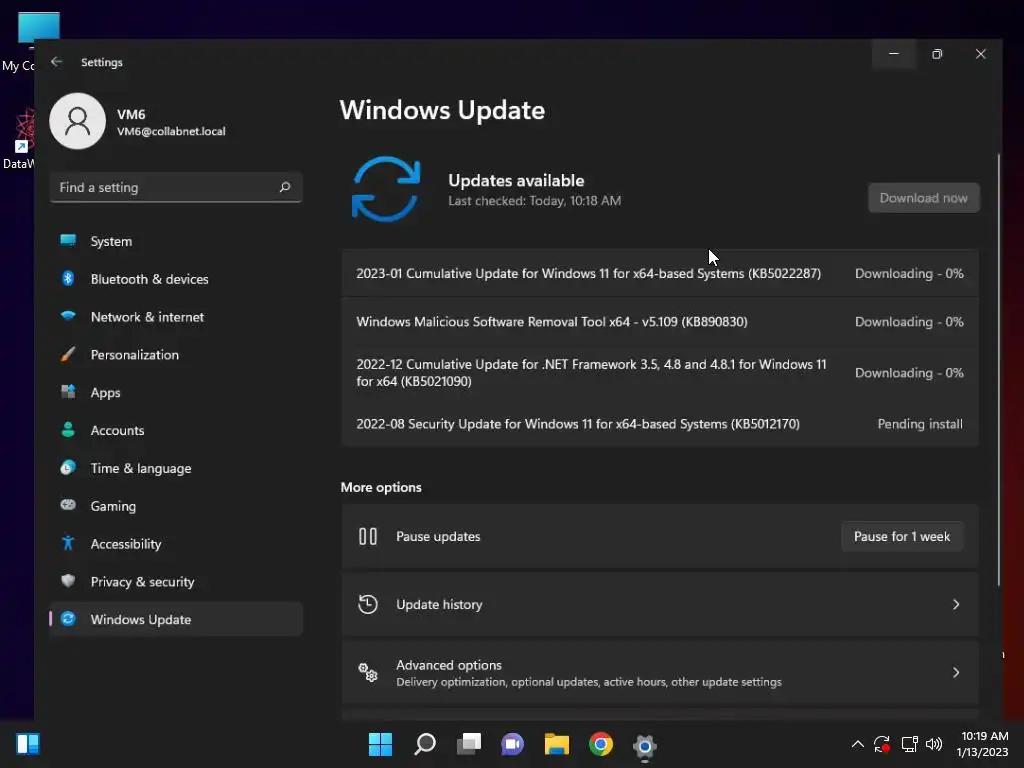Click the Windows Update sidebar icon
Image resolution: width=1024 pixels, height=768 pixels.
click(68, 618)
